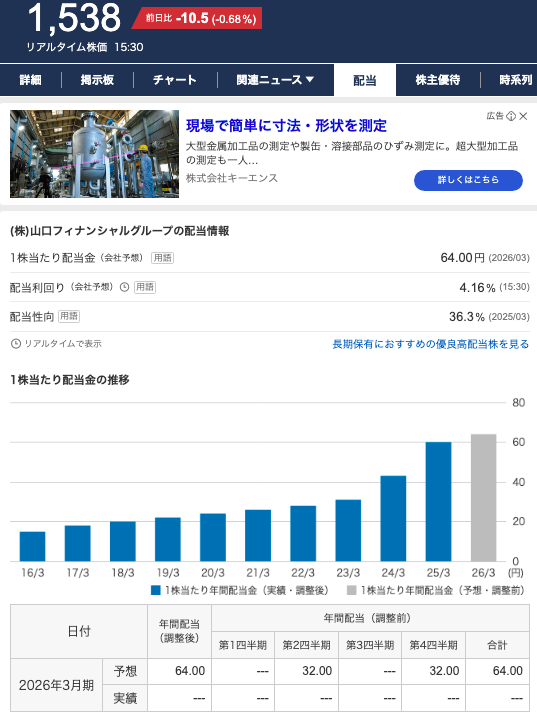Click the clock icon next to 配当利回り
537x717 pixels.
[124, 287]
